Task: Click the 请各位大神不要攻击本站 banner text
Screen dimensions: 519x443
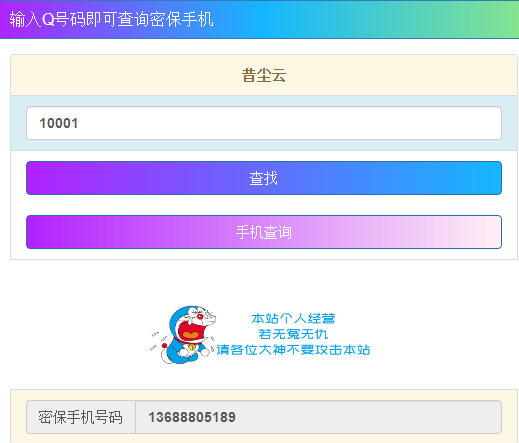Action: [x=293, y=350]
